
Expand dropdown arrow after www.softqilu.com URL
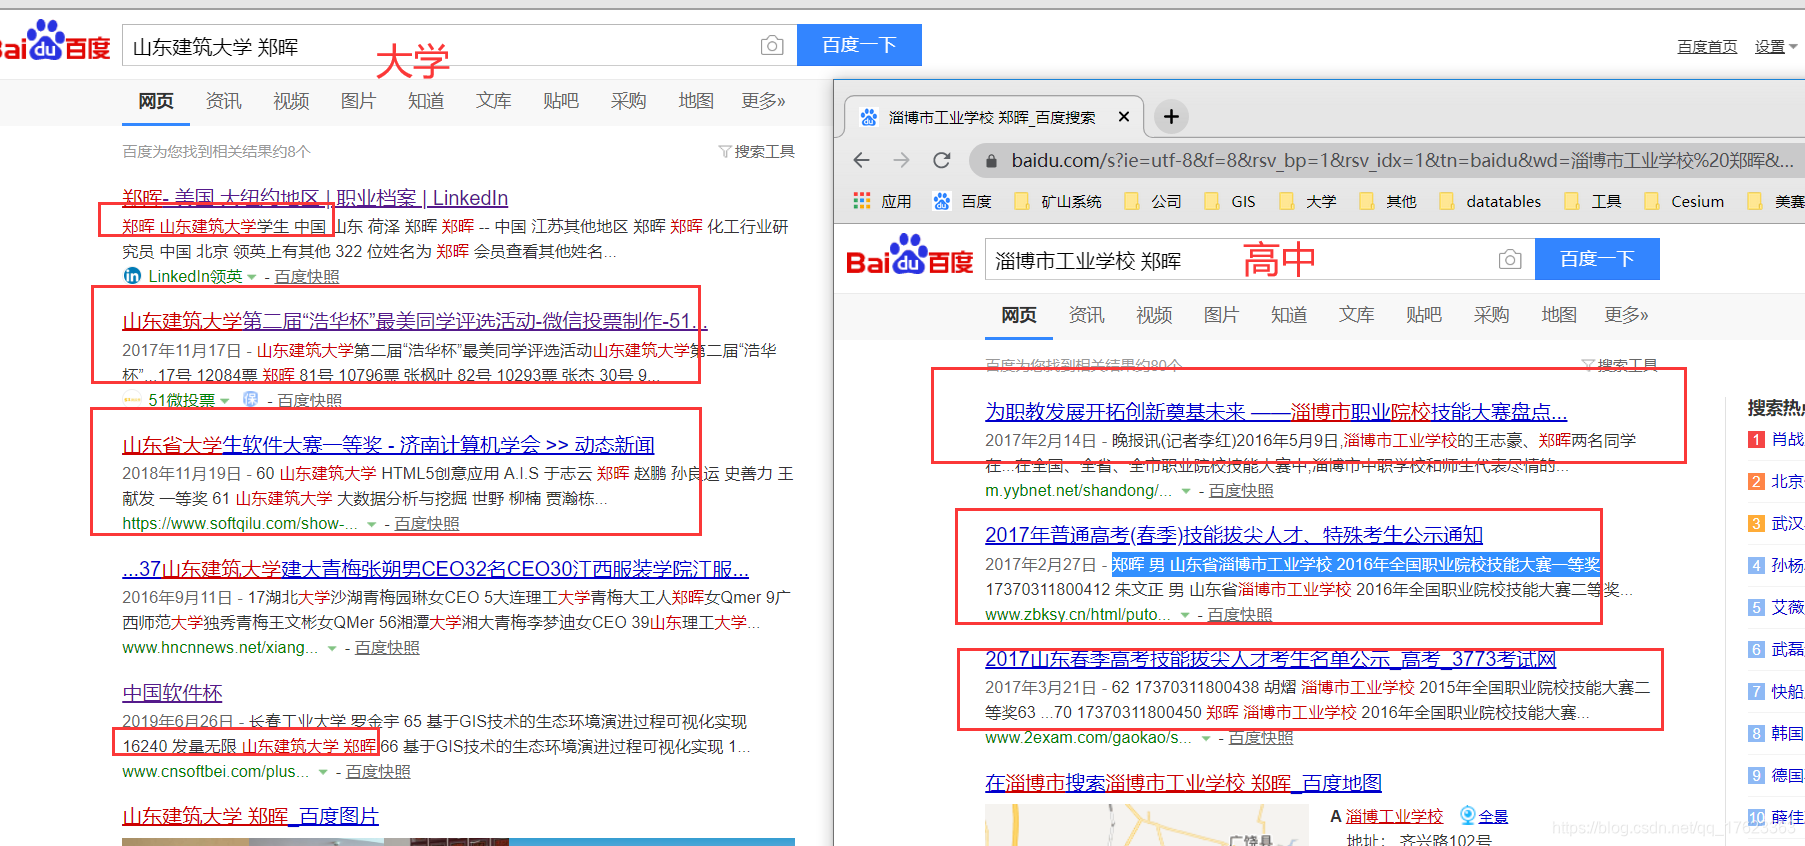(x=372, y=524)
